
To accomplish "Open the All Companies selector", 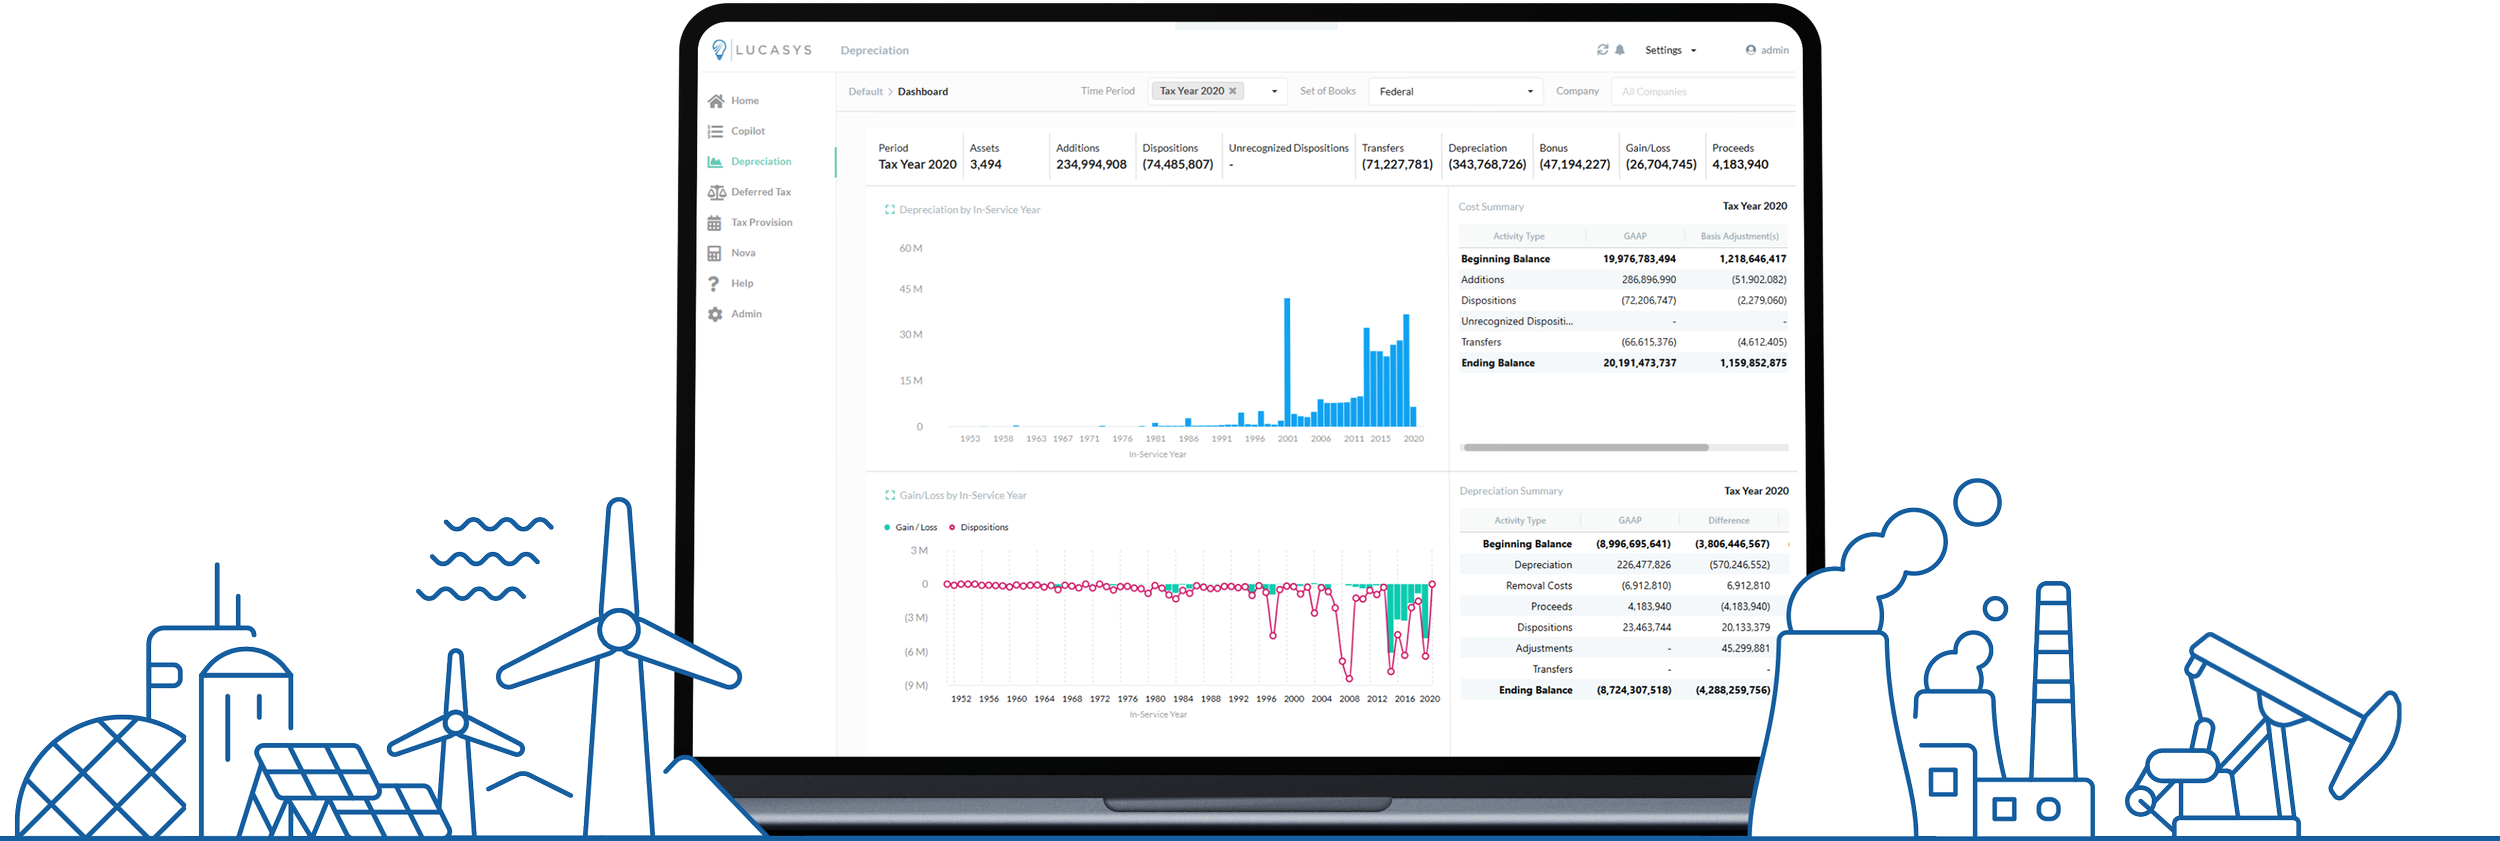I will [1704, 92].
